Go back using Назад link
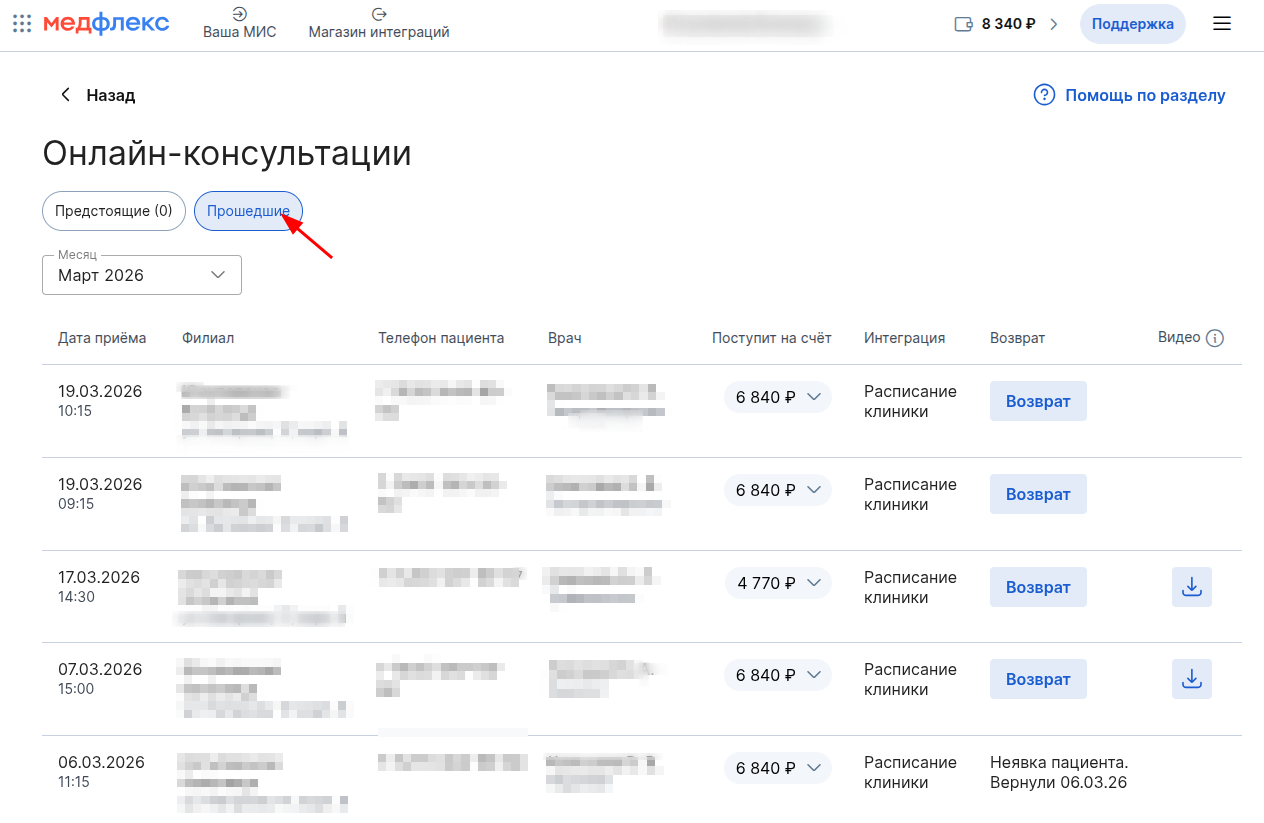 [97, 95]
